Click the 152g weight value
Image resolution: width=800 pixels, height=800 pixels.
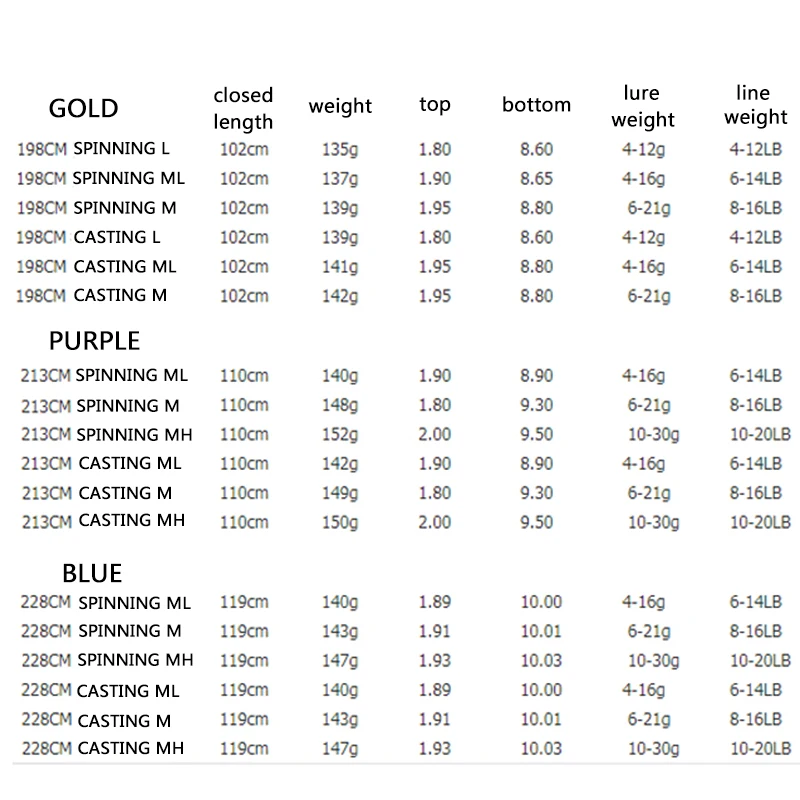click(x=340, y=434)
